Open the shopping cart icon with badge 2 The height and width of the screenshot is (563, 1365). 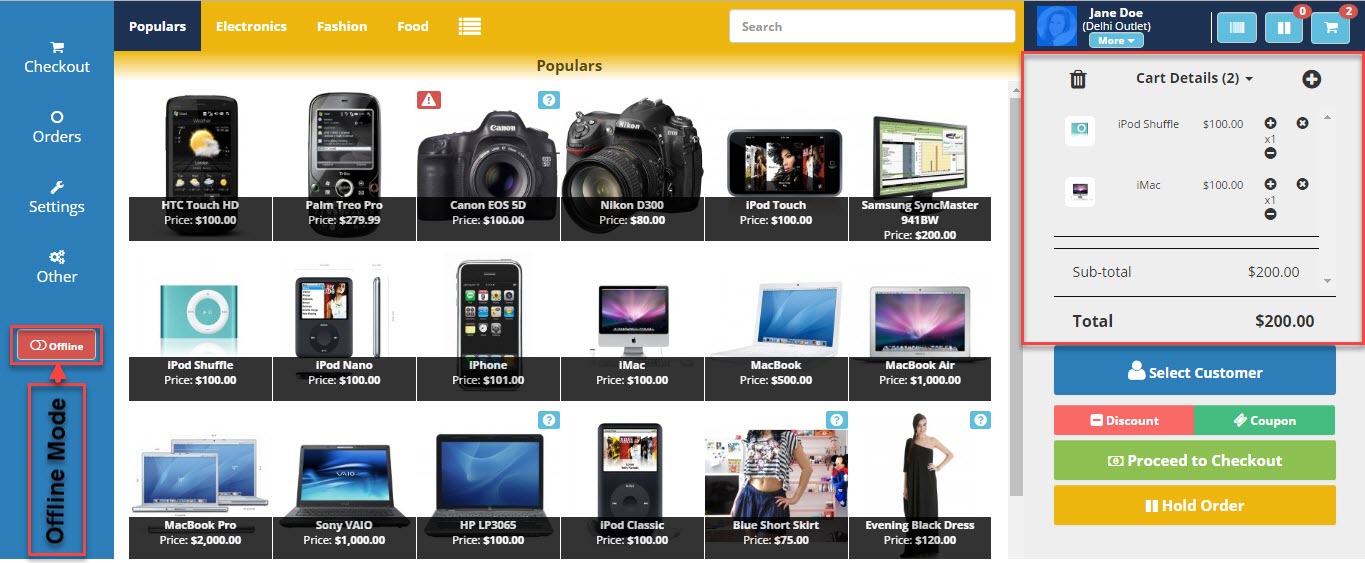point(1331,27)
